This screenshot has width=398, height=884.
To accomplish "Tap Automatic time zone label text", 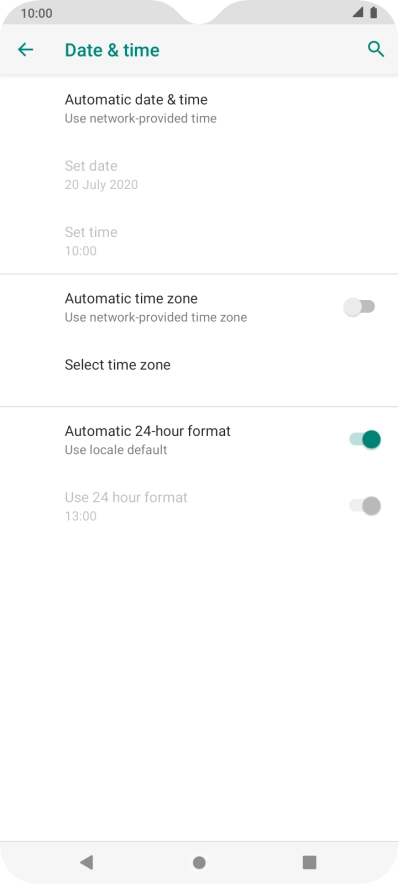I will [131, 298].
